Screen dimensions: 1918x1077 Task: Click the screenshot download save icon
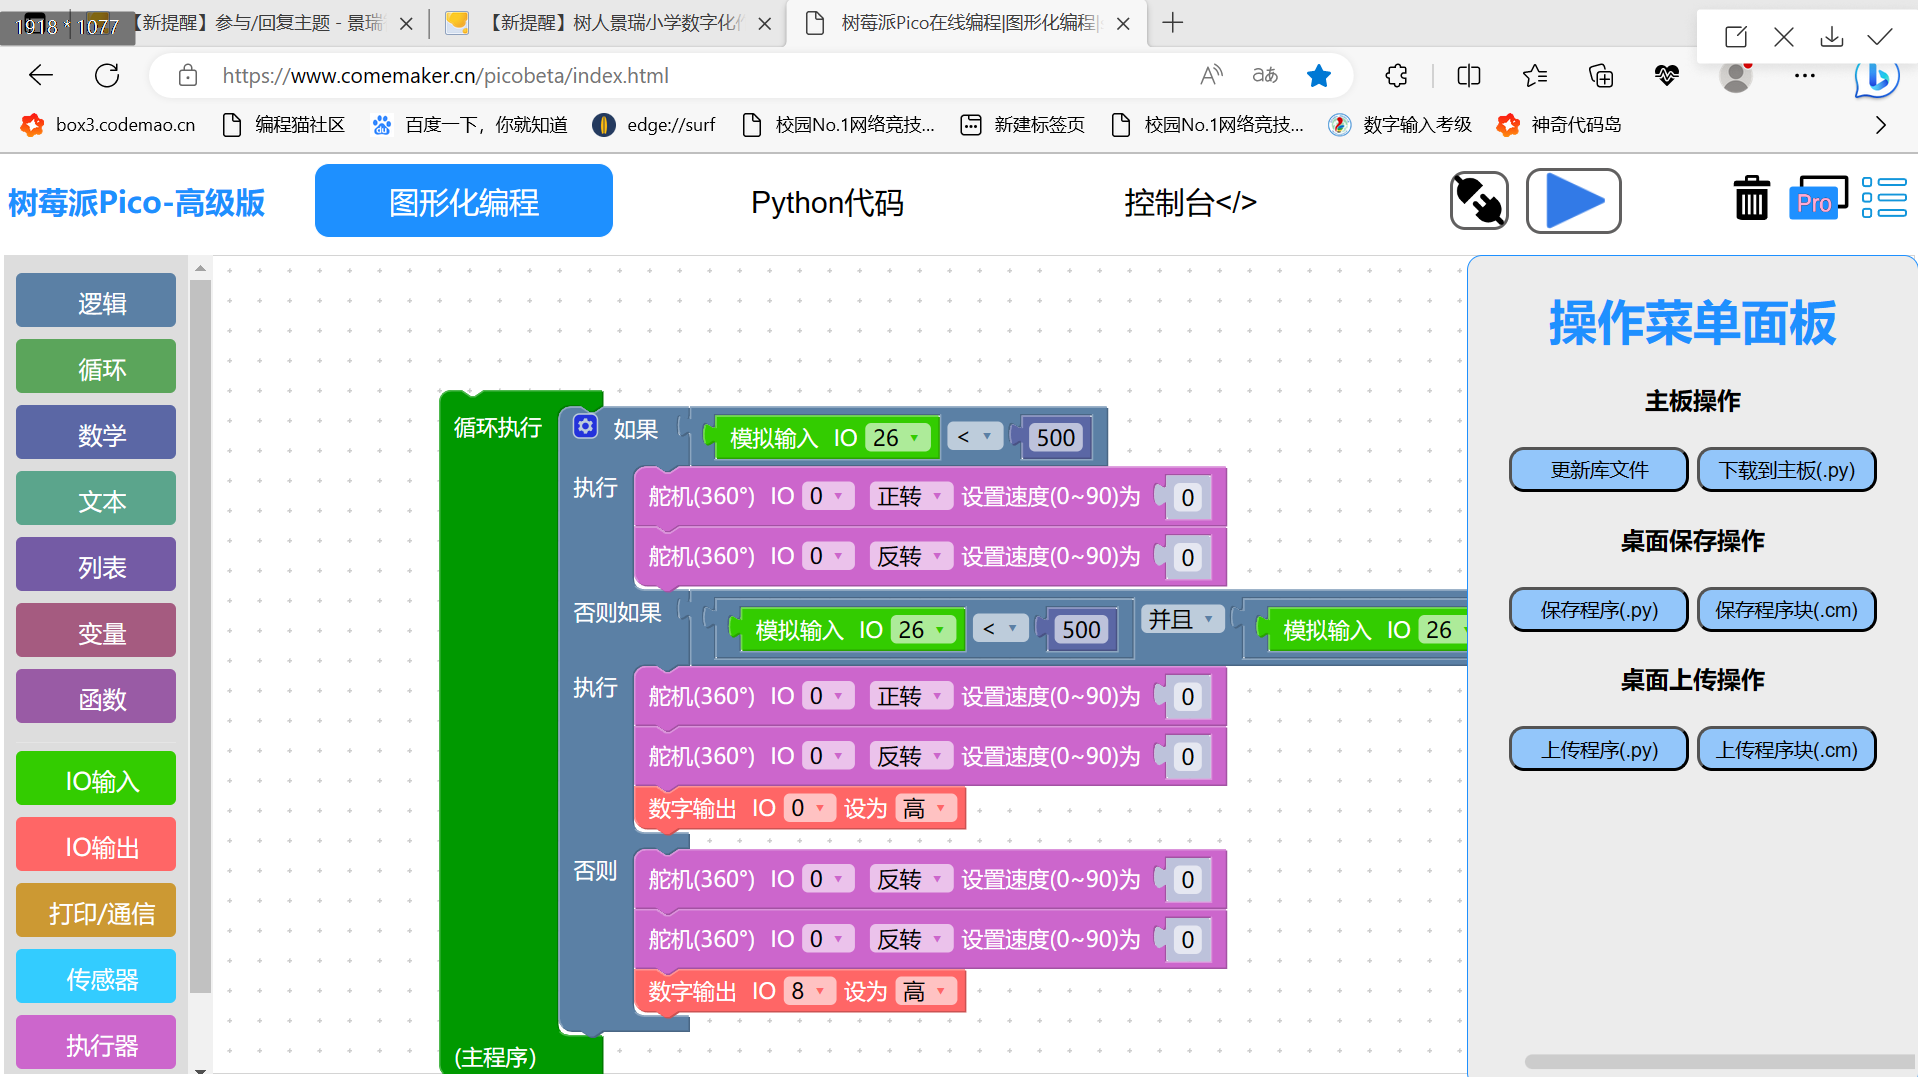point(1831,37)
